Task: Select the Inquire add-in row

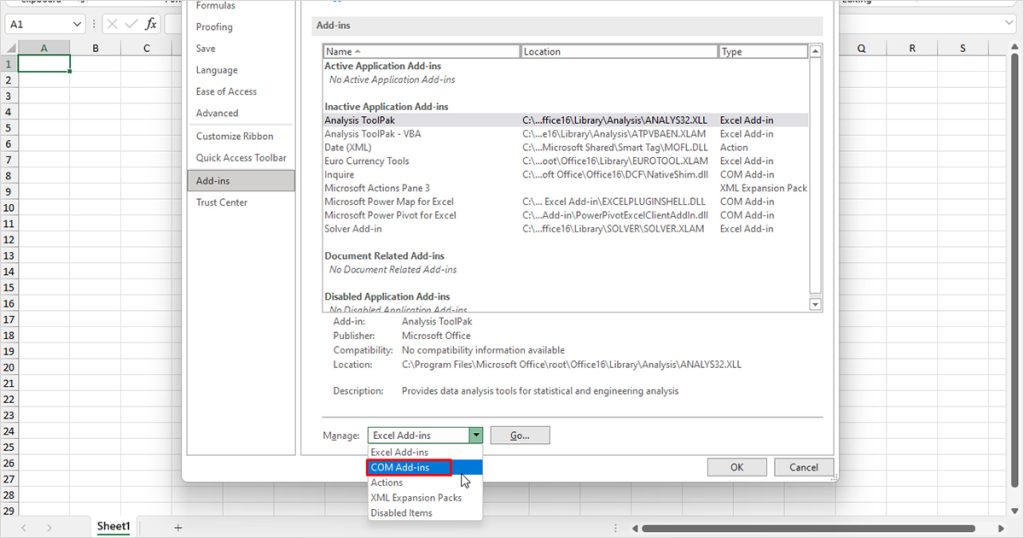Action: tap(566, 174)
